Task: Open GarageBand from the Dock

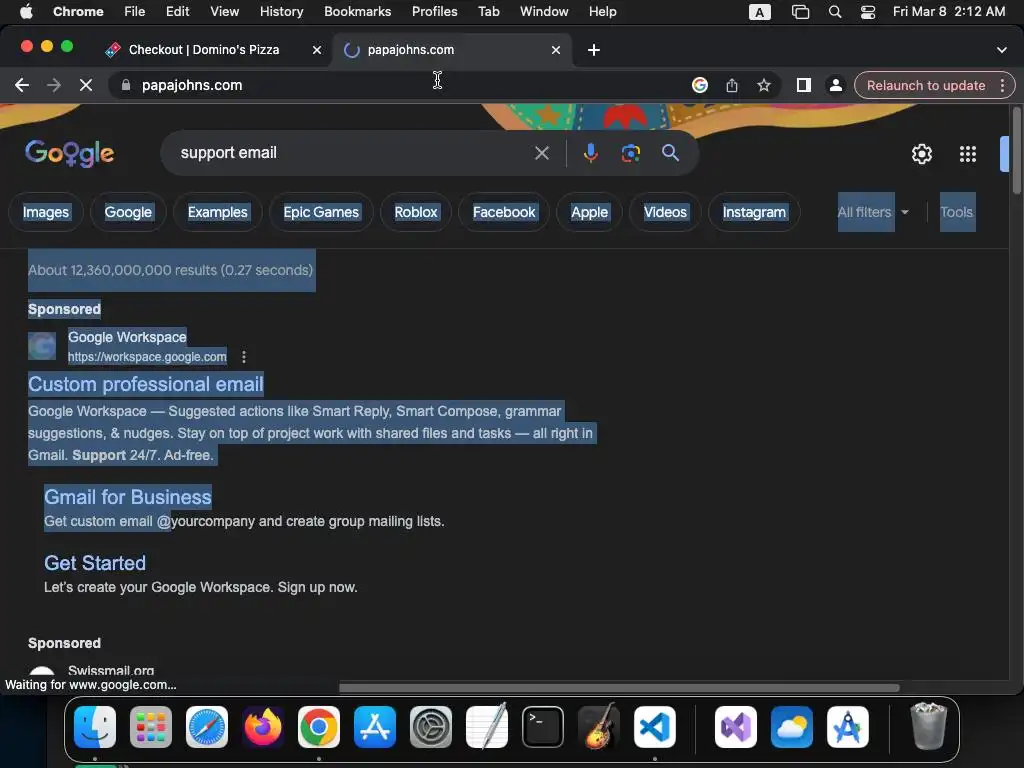Action: 599,727
